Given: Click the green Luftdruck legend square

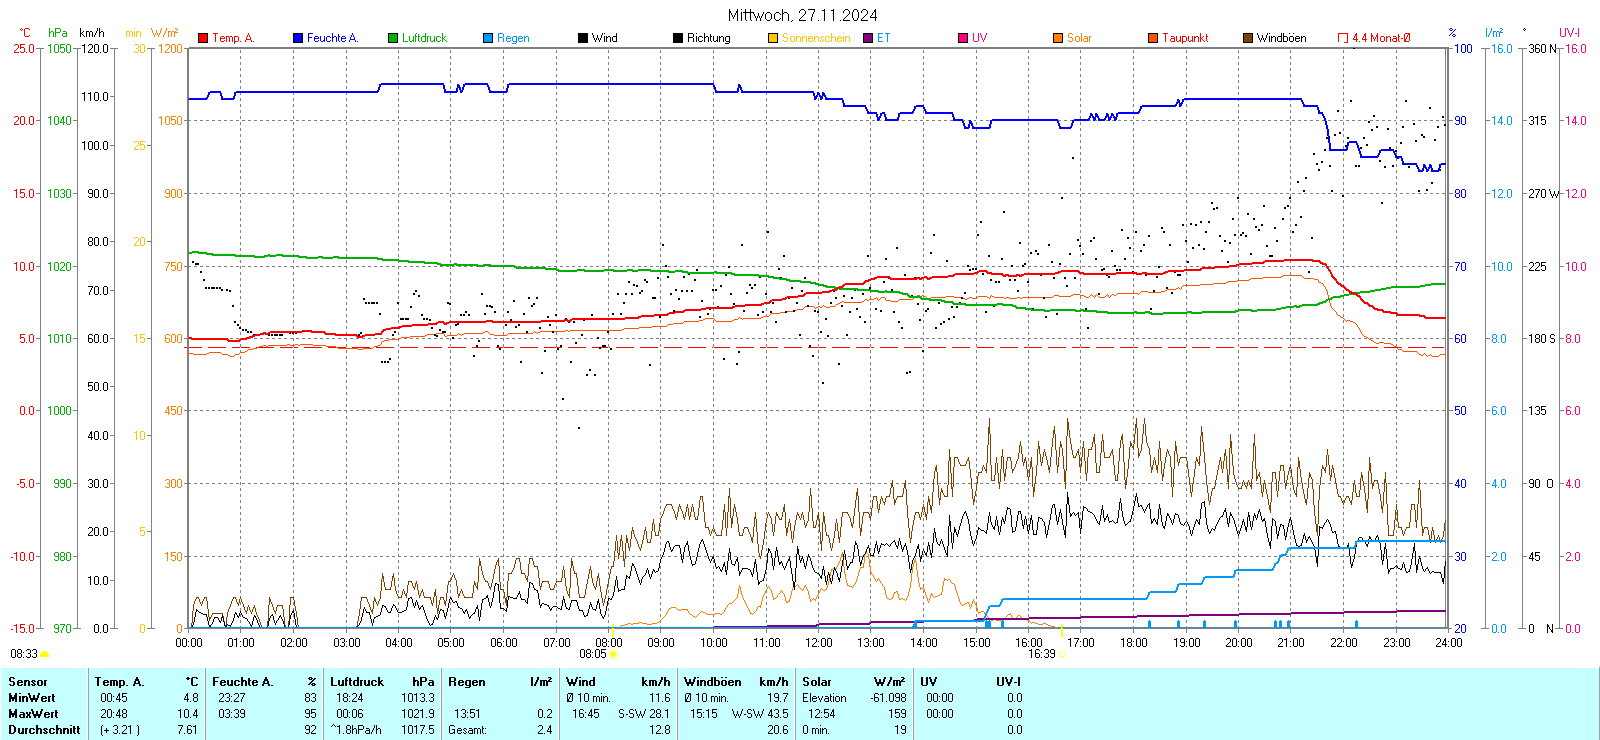Looking at the screenshot, I should pos(393,38).
